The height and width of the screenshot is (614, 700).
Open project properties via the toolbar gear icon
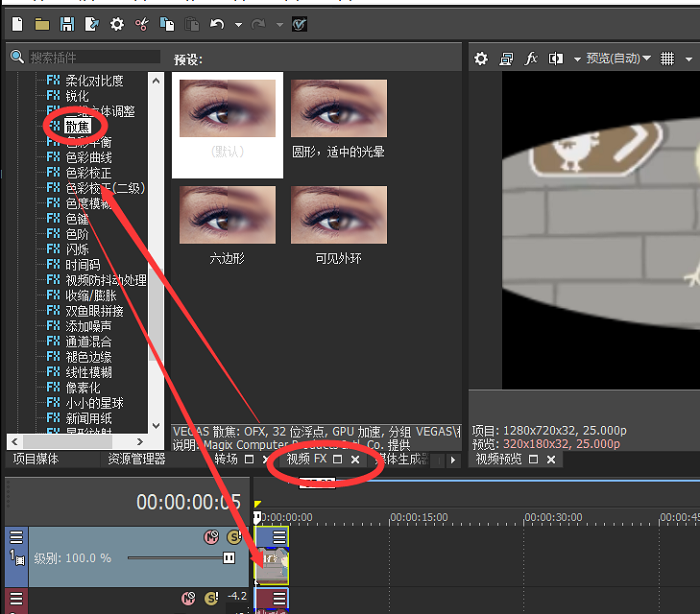point(117,24)
